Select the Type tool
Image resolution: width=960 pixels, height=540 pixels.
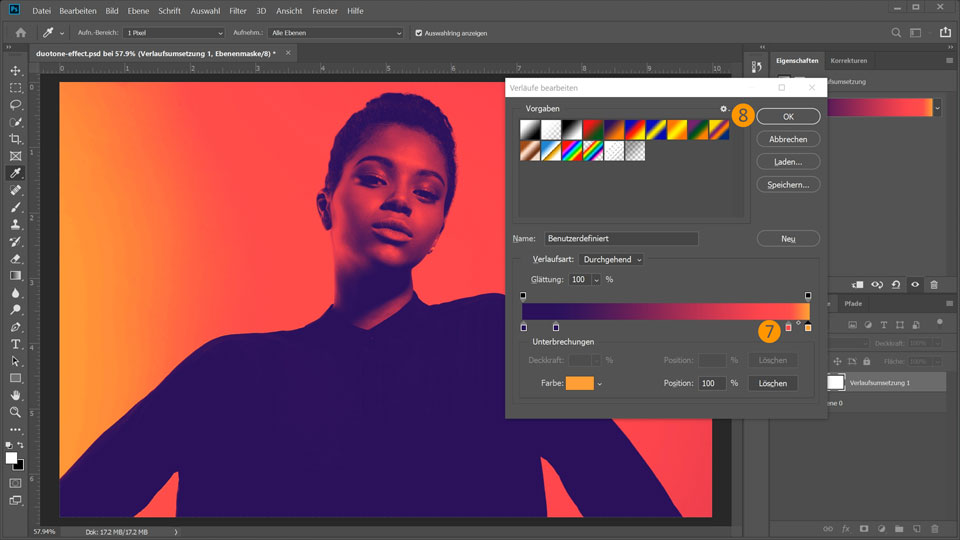point(16,344)
